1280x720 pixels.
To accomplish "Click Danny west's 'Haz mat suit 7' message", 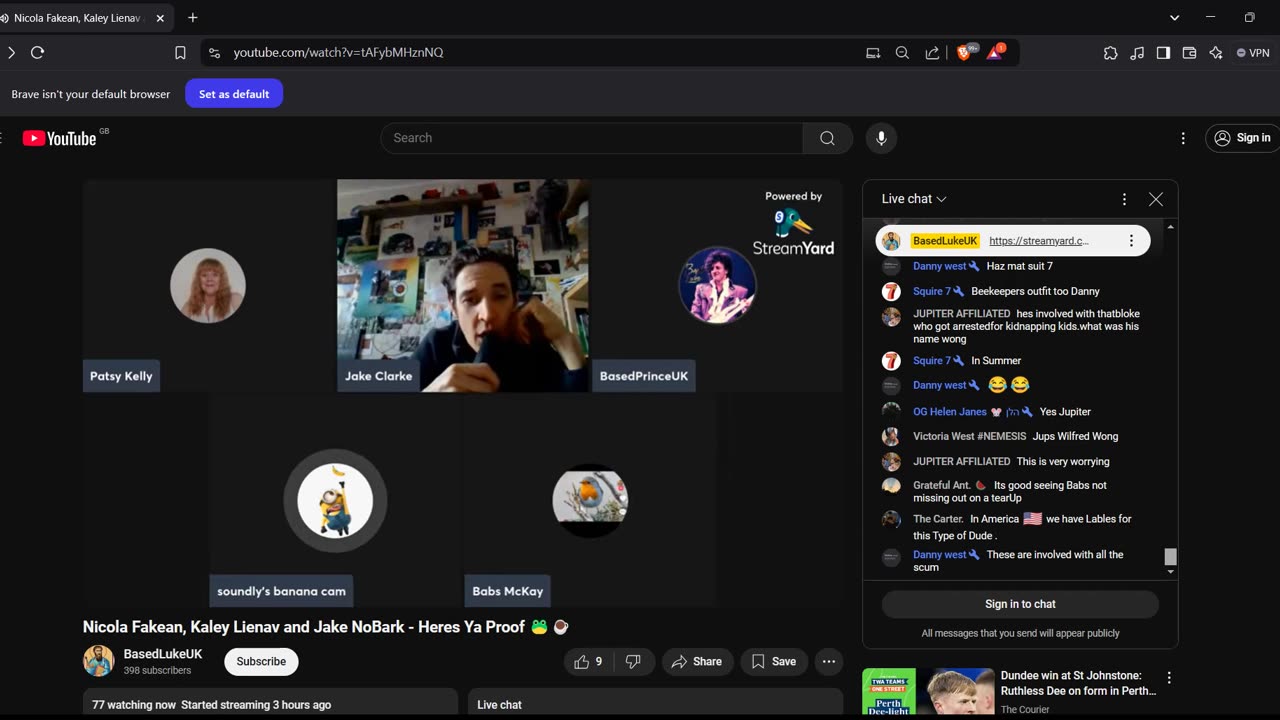I will tap(1019, 266).
